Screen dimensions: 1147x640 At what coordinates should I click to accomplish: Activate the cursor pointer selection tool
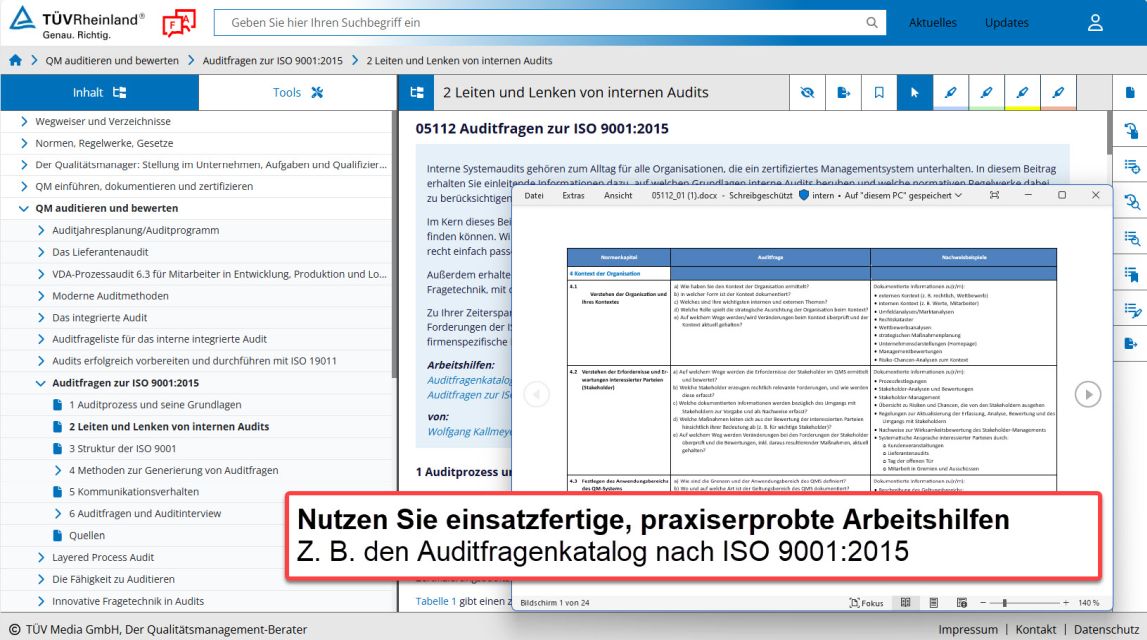[x=914, y=93]
